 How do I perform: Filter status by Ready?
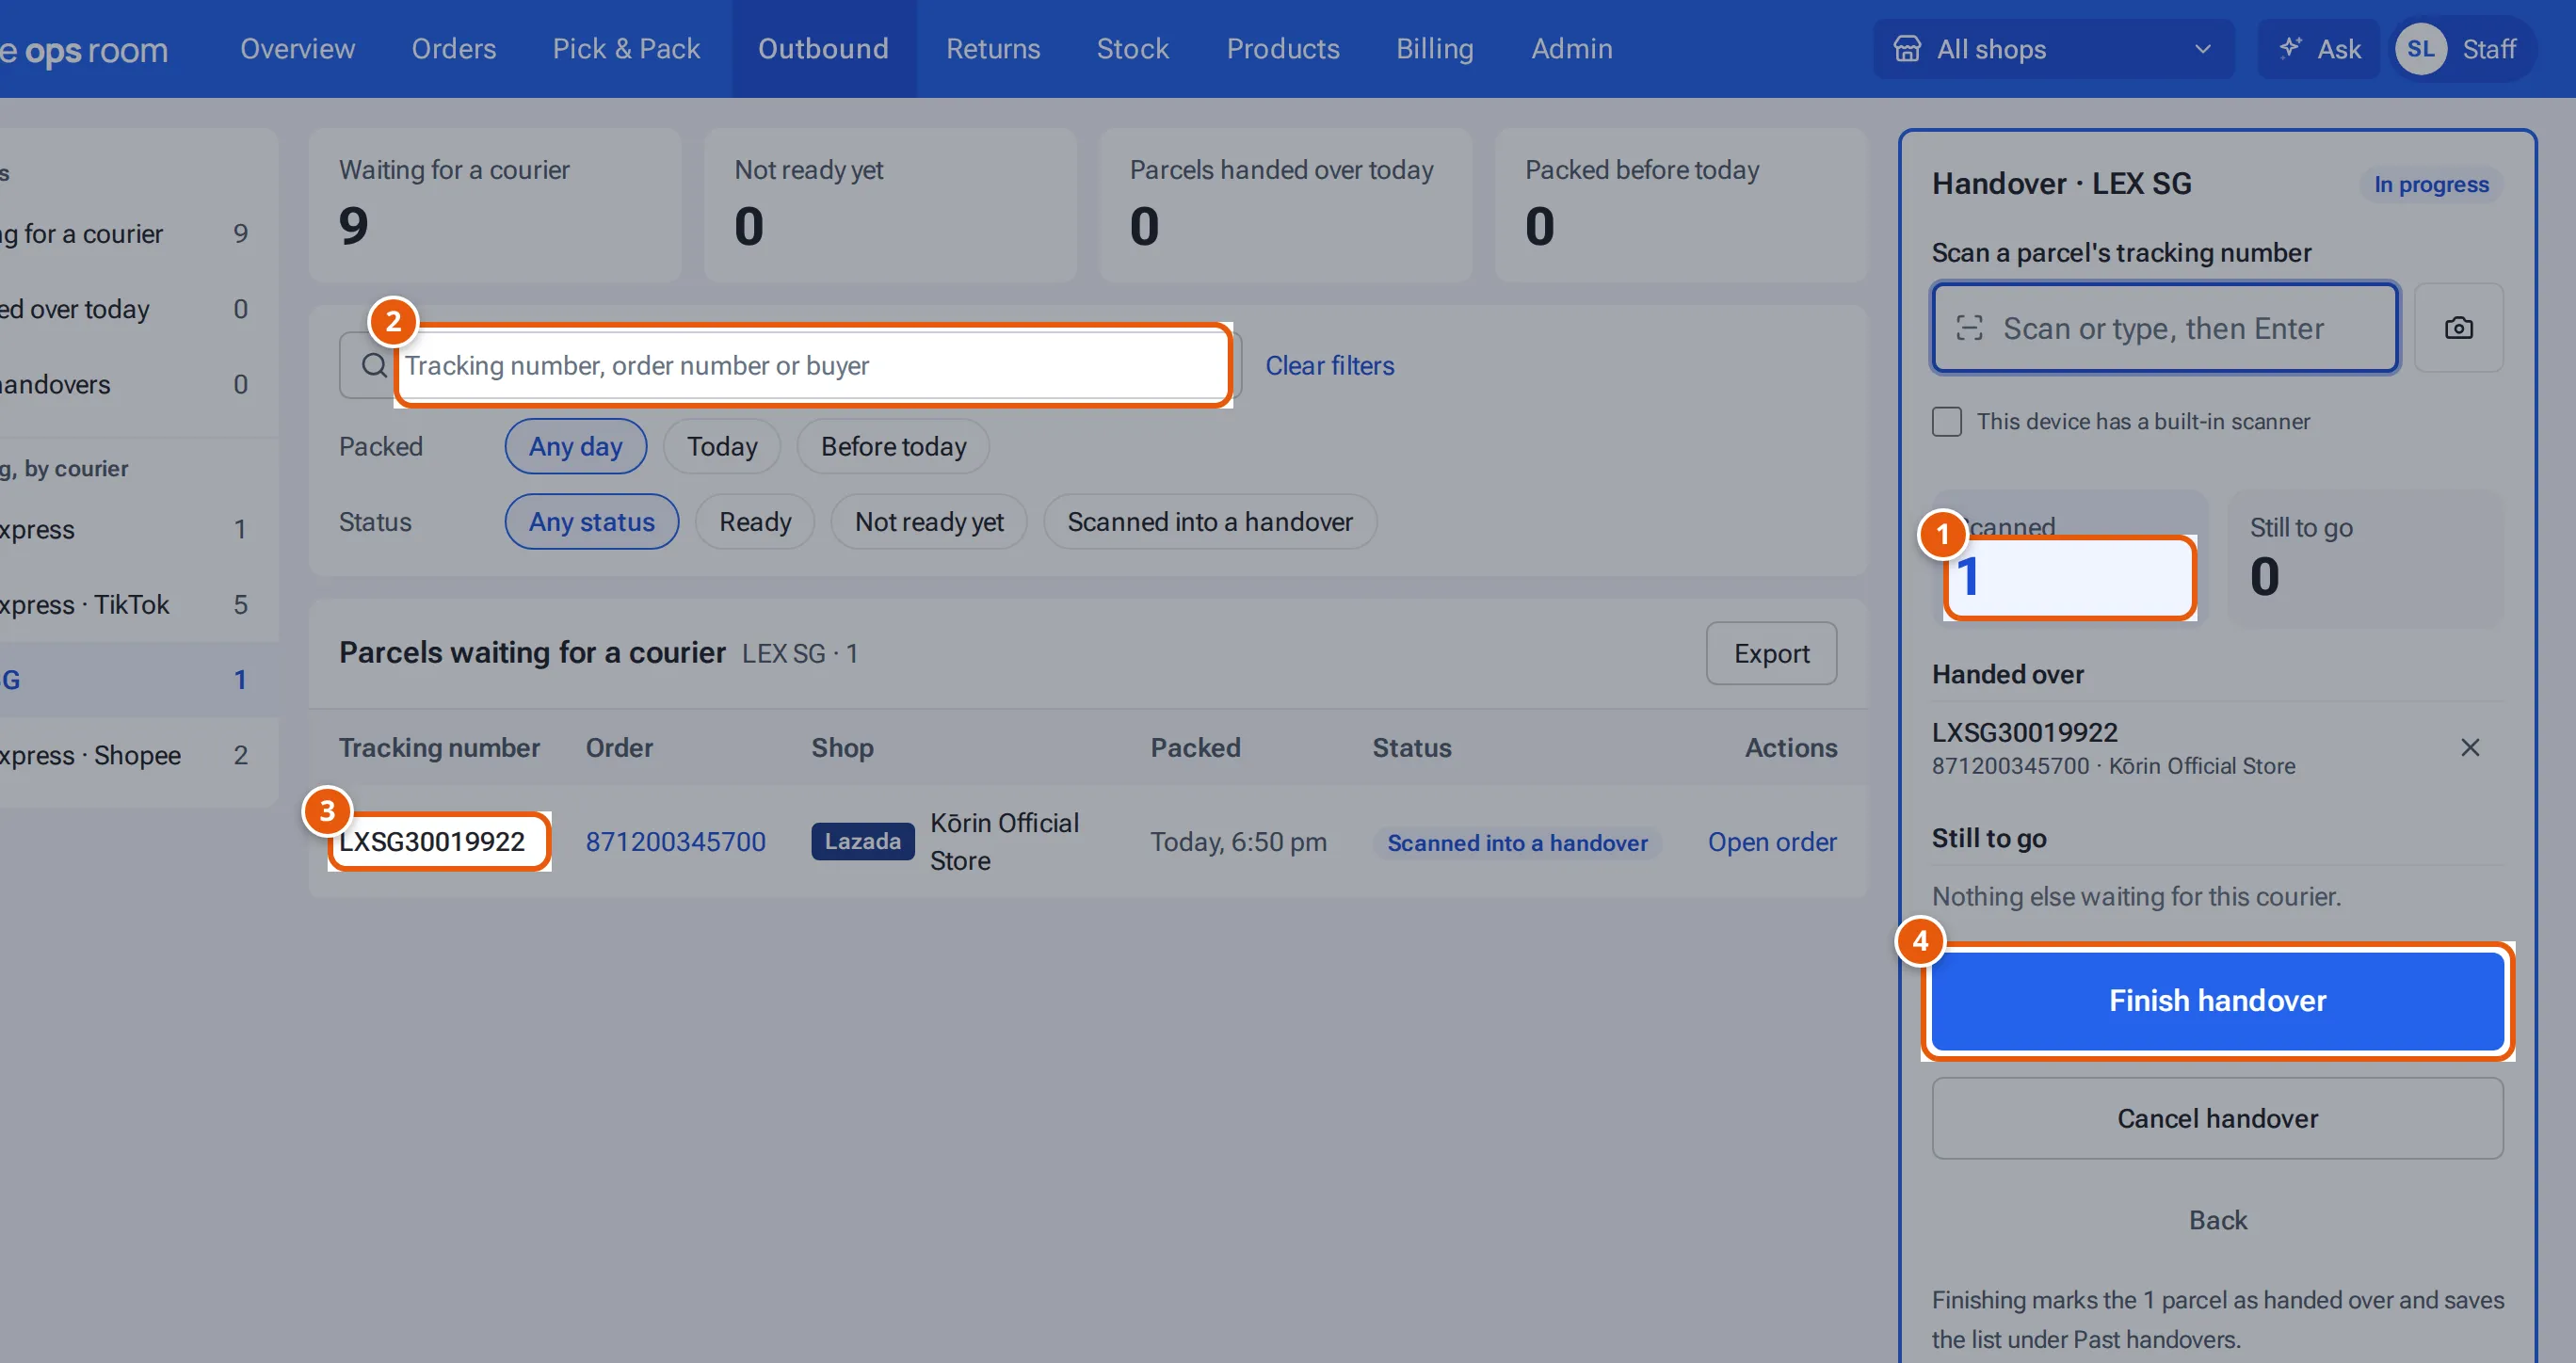click(754, 521)
